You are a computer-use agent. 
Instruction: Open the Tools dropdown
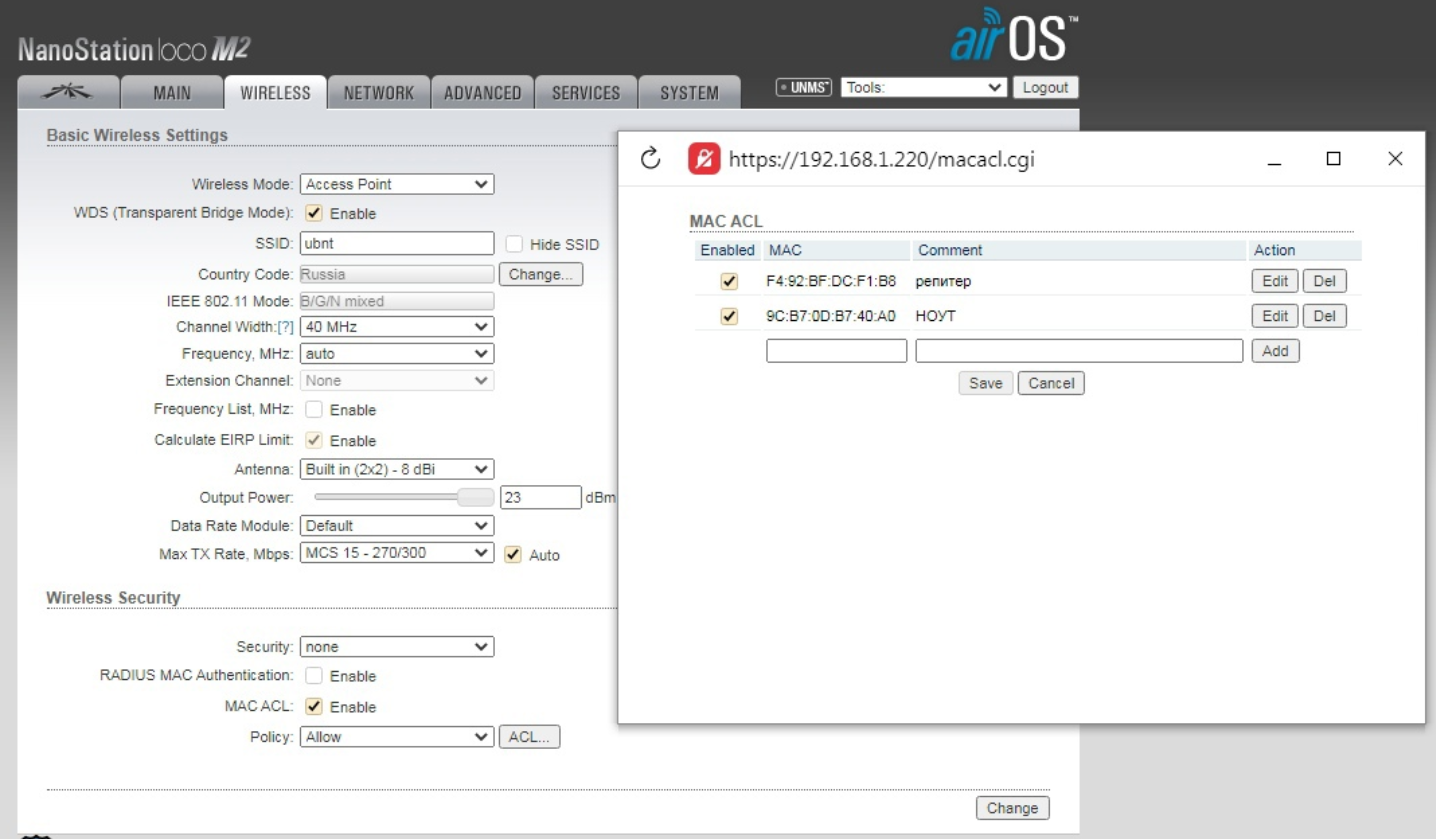coord(924,87)
